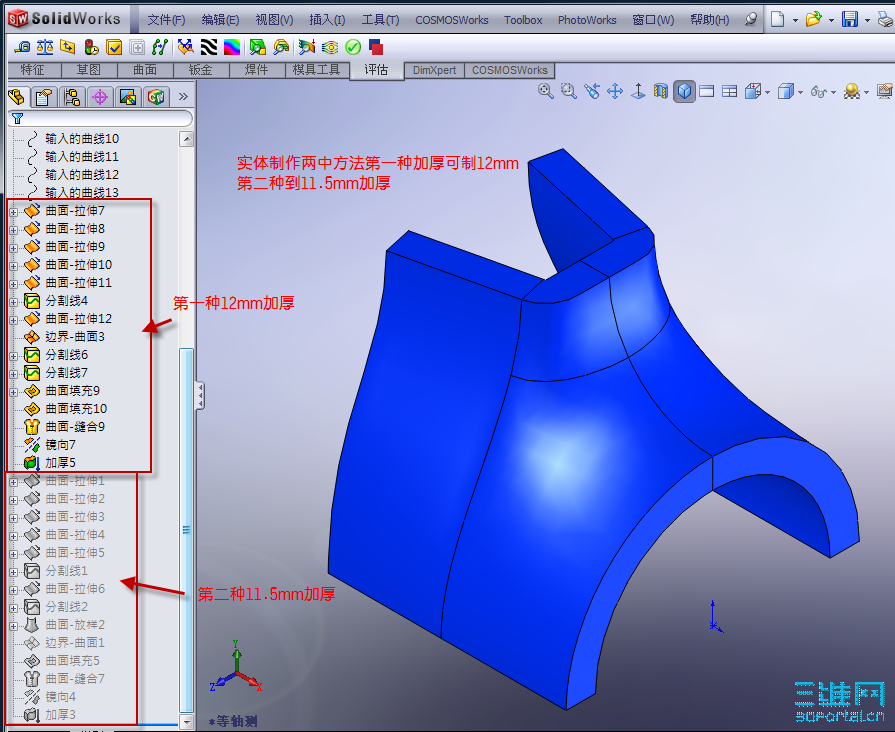Open FeatureManager design tree tab
Viewport: 895px width, 732px height.
[17, 97]
